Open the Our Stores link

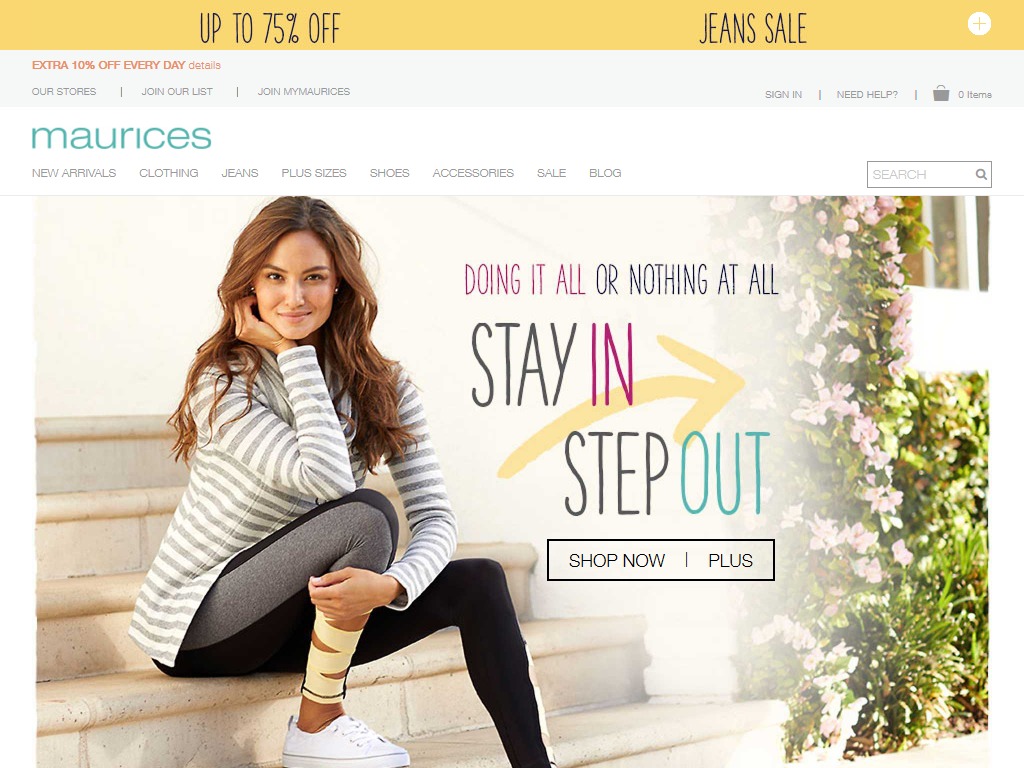click(x=64, y=91)
